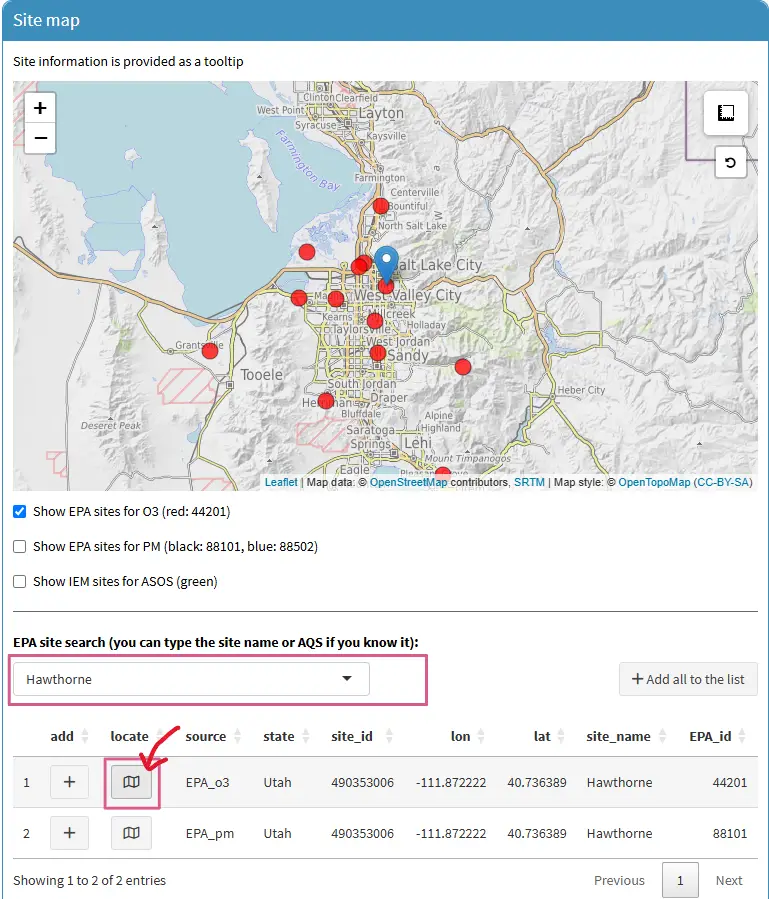Sort table by site_id column
Viewport: 769px width, 899px height.
point(352,736)
